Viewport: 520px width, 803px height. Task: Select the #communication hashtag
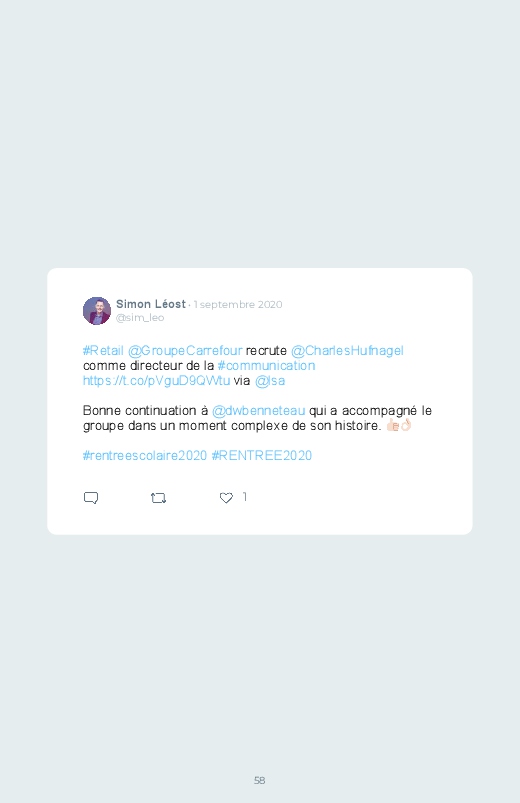click(266, 366)
